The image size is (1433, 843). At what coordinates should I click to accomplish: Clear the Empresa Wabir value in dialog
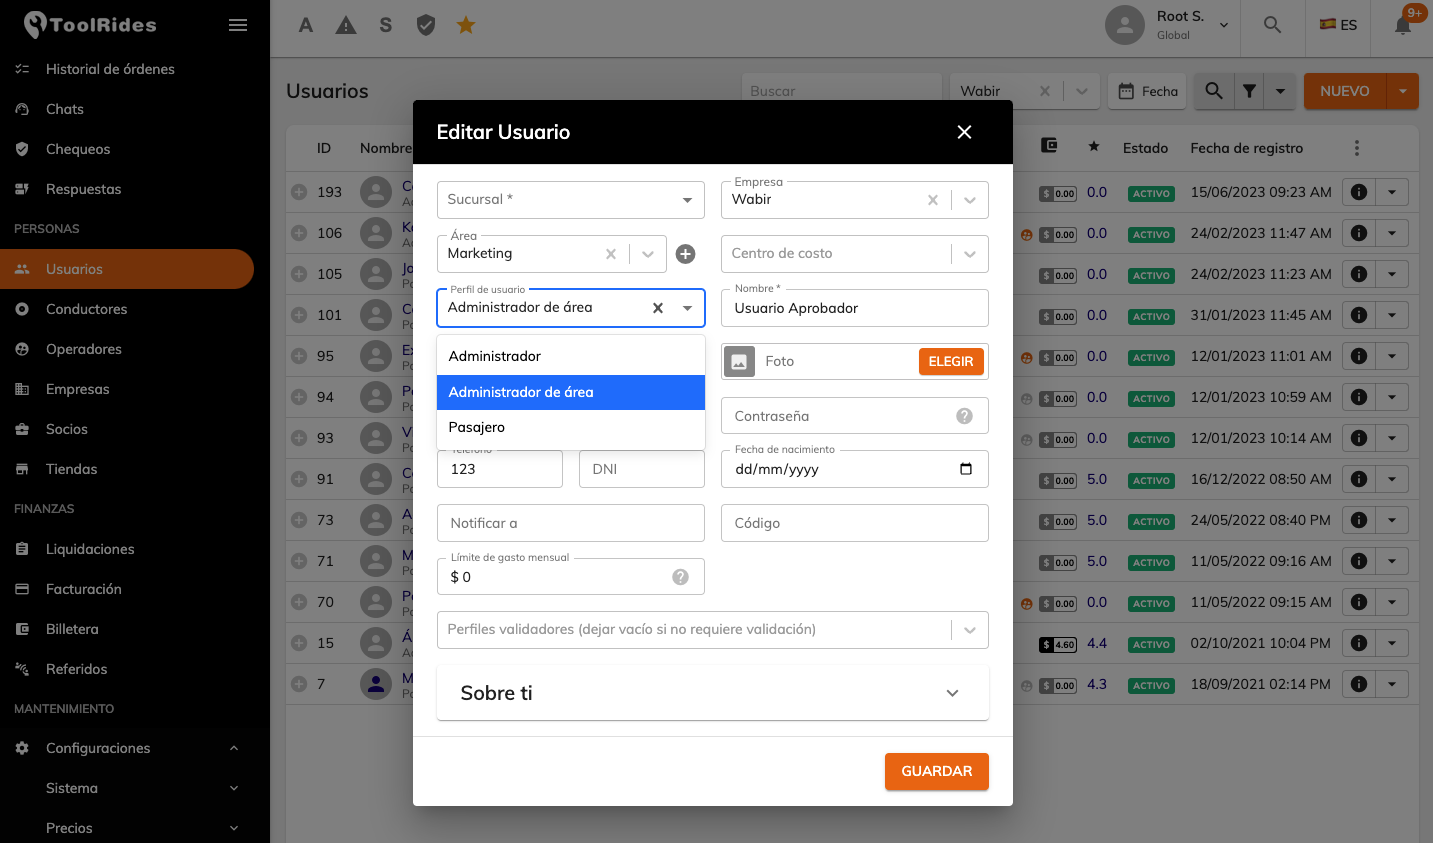[933, 200]
